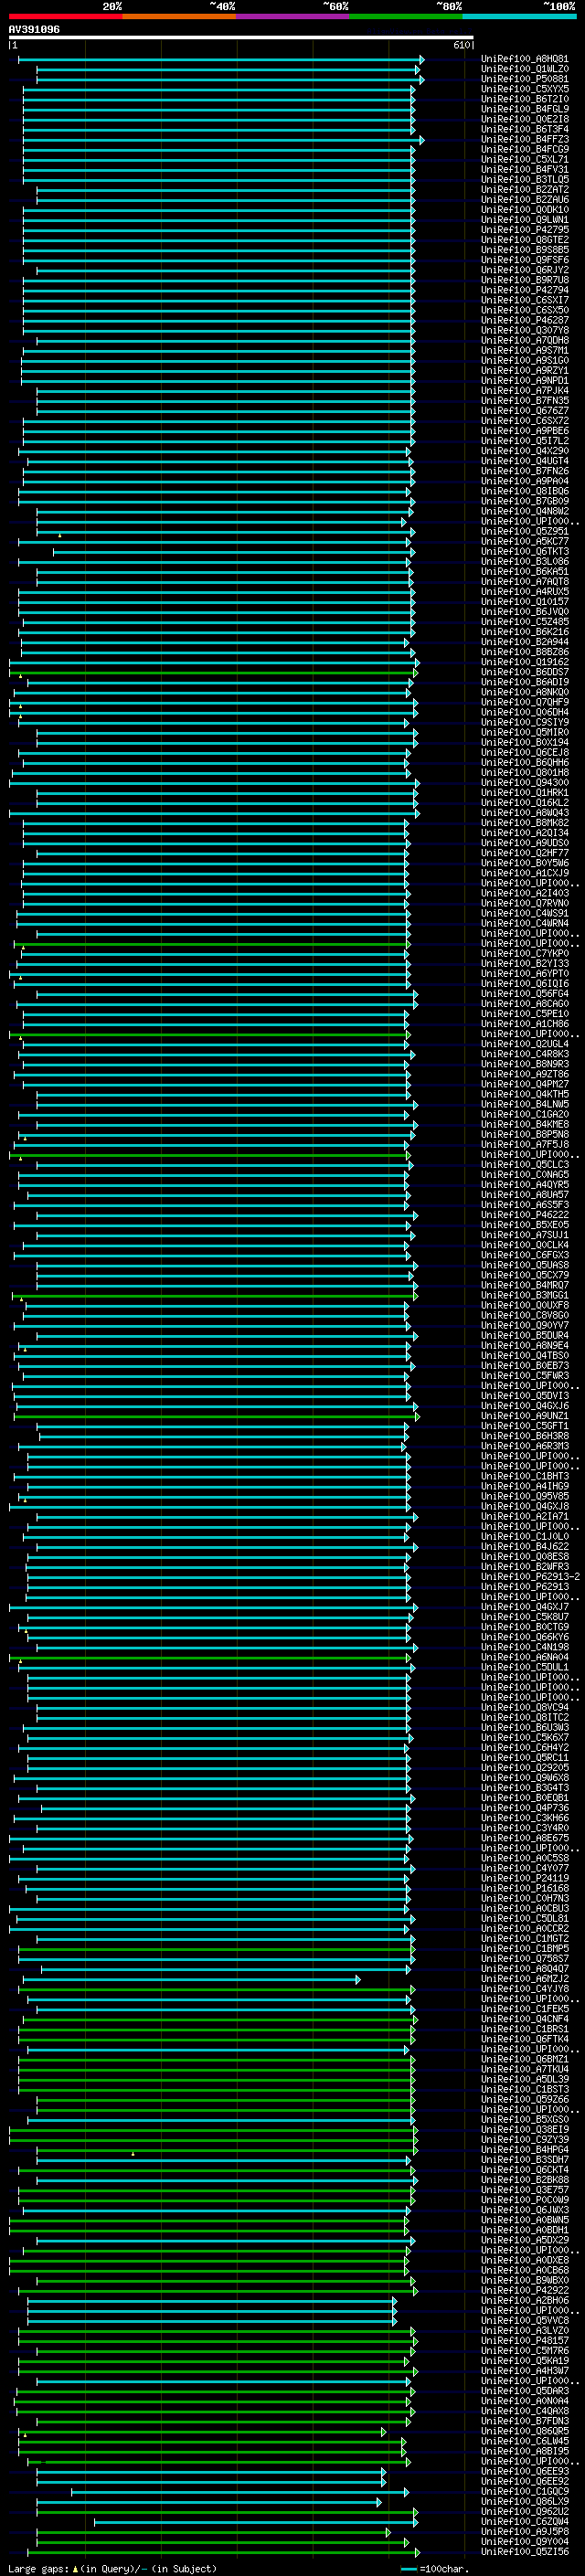Select the UniRef100_B6ADI9 label
The width and height of the screenshot is (585, 2576).
point(524,682)
